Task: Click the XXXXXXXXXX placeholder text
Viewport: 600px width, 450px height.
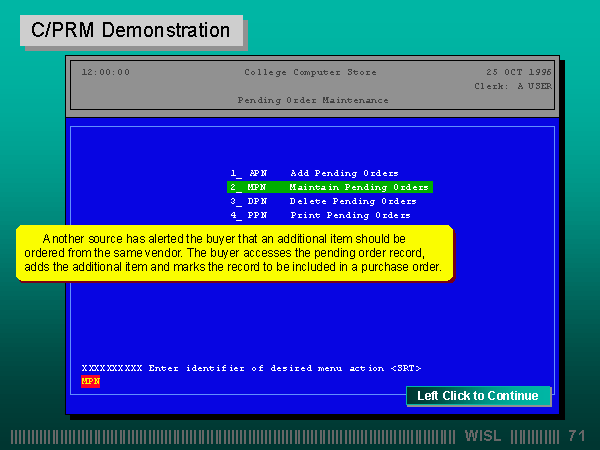Action: point(112,368)
